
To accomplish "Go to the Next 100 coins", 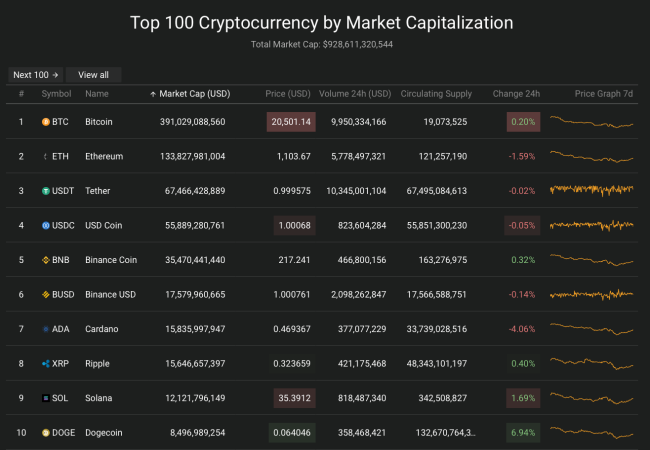I will tap(36, 75).
